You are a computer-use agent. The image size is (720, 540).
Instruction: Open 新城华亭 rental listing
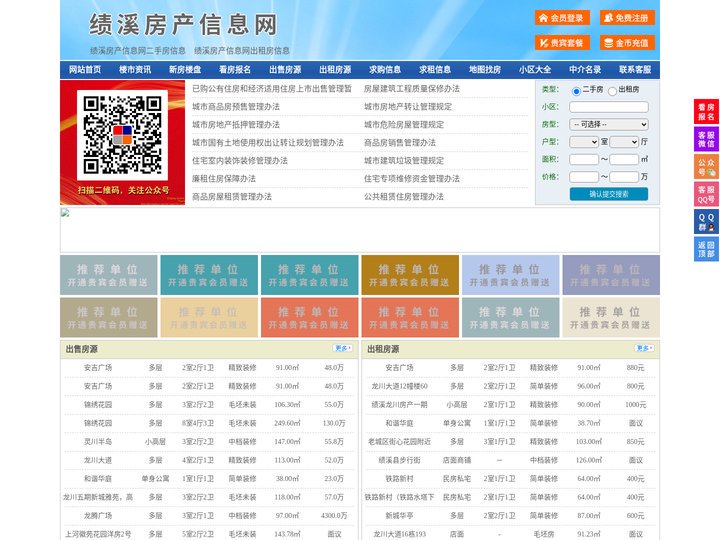coord(399,516)
